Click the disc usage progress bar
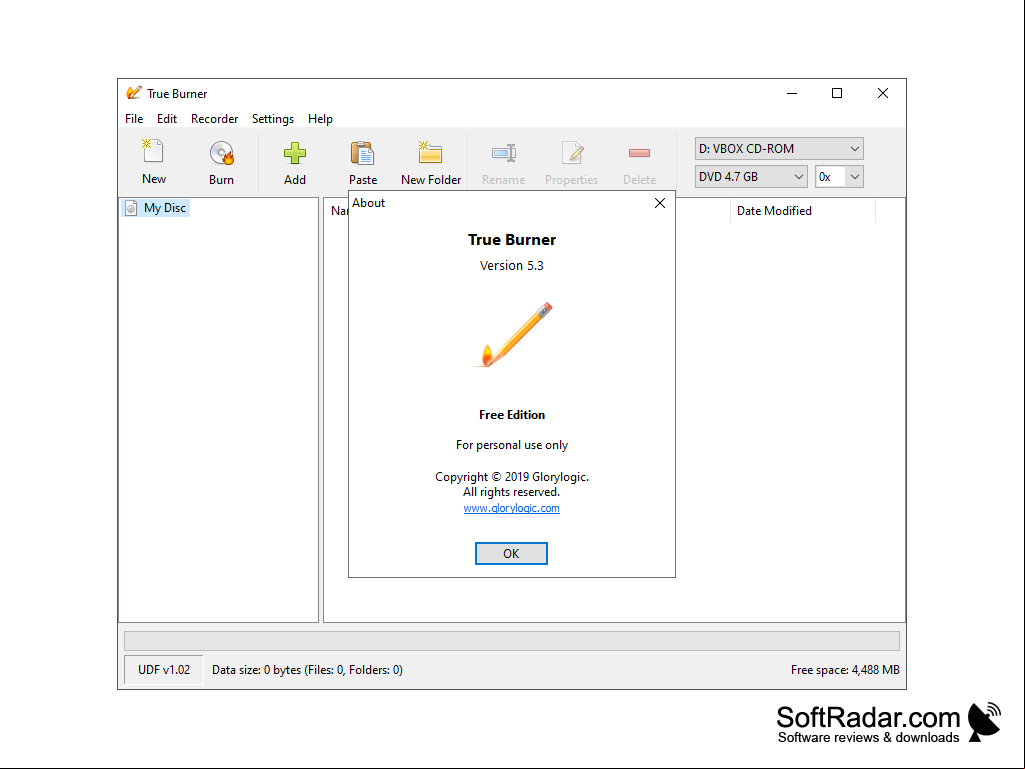1025x769 pixels. click(512, 641)
